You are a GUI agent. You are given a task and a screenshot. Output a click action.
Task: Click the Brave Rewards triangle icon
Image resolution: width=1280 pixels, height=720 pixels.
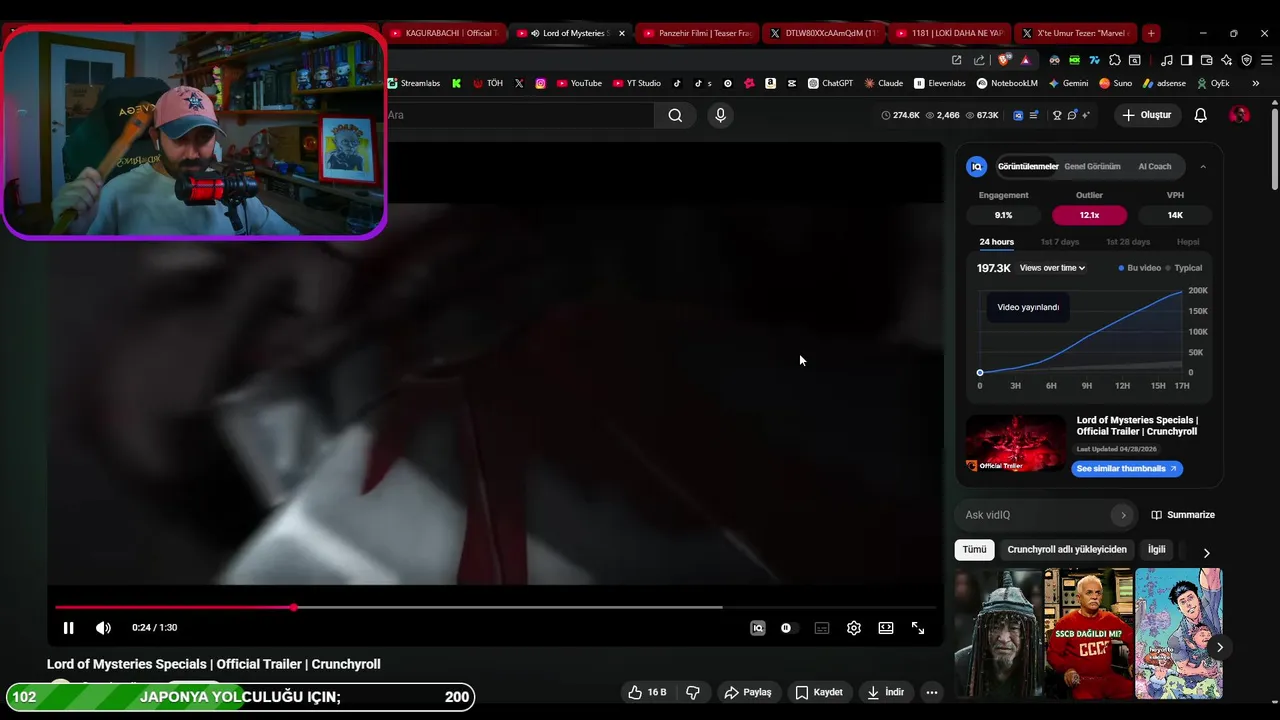1025,60
